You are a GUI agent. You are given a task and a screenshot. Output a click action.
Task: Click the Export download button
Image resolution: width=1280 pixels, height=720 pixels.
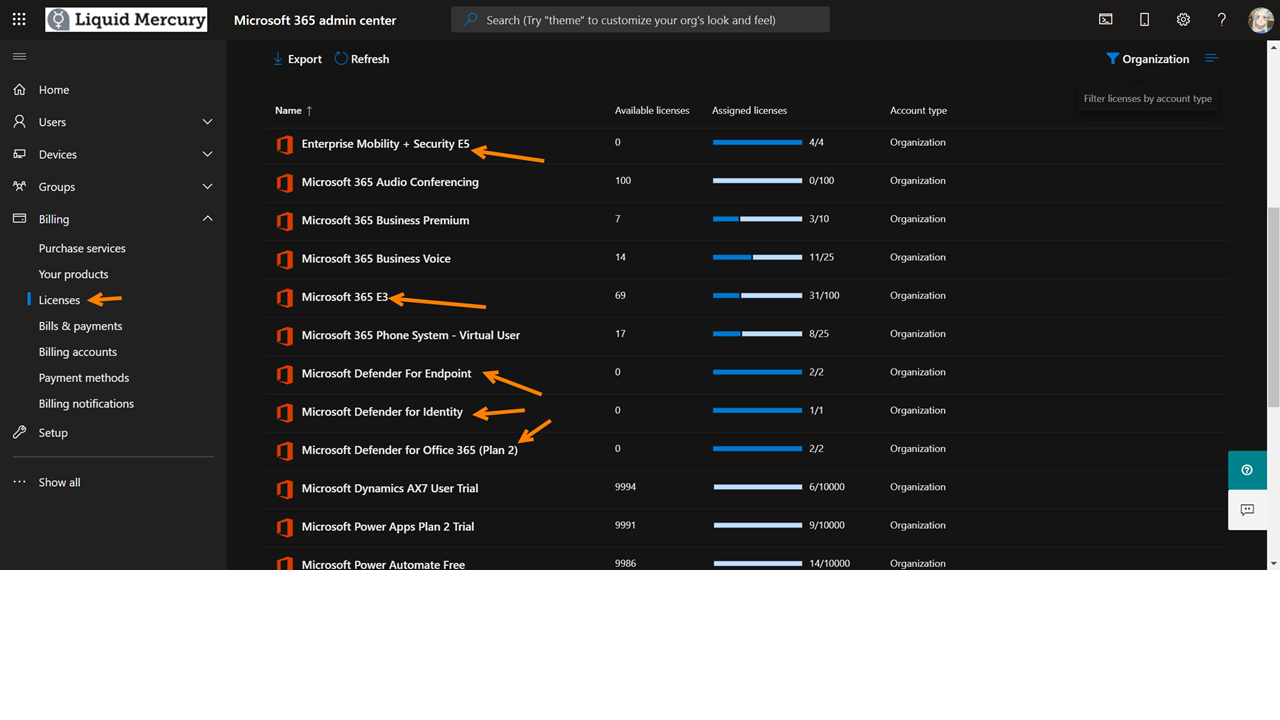(x=297, y=59)
